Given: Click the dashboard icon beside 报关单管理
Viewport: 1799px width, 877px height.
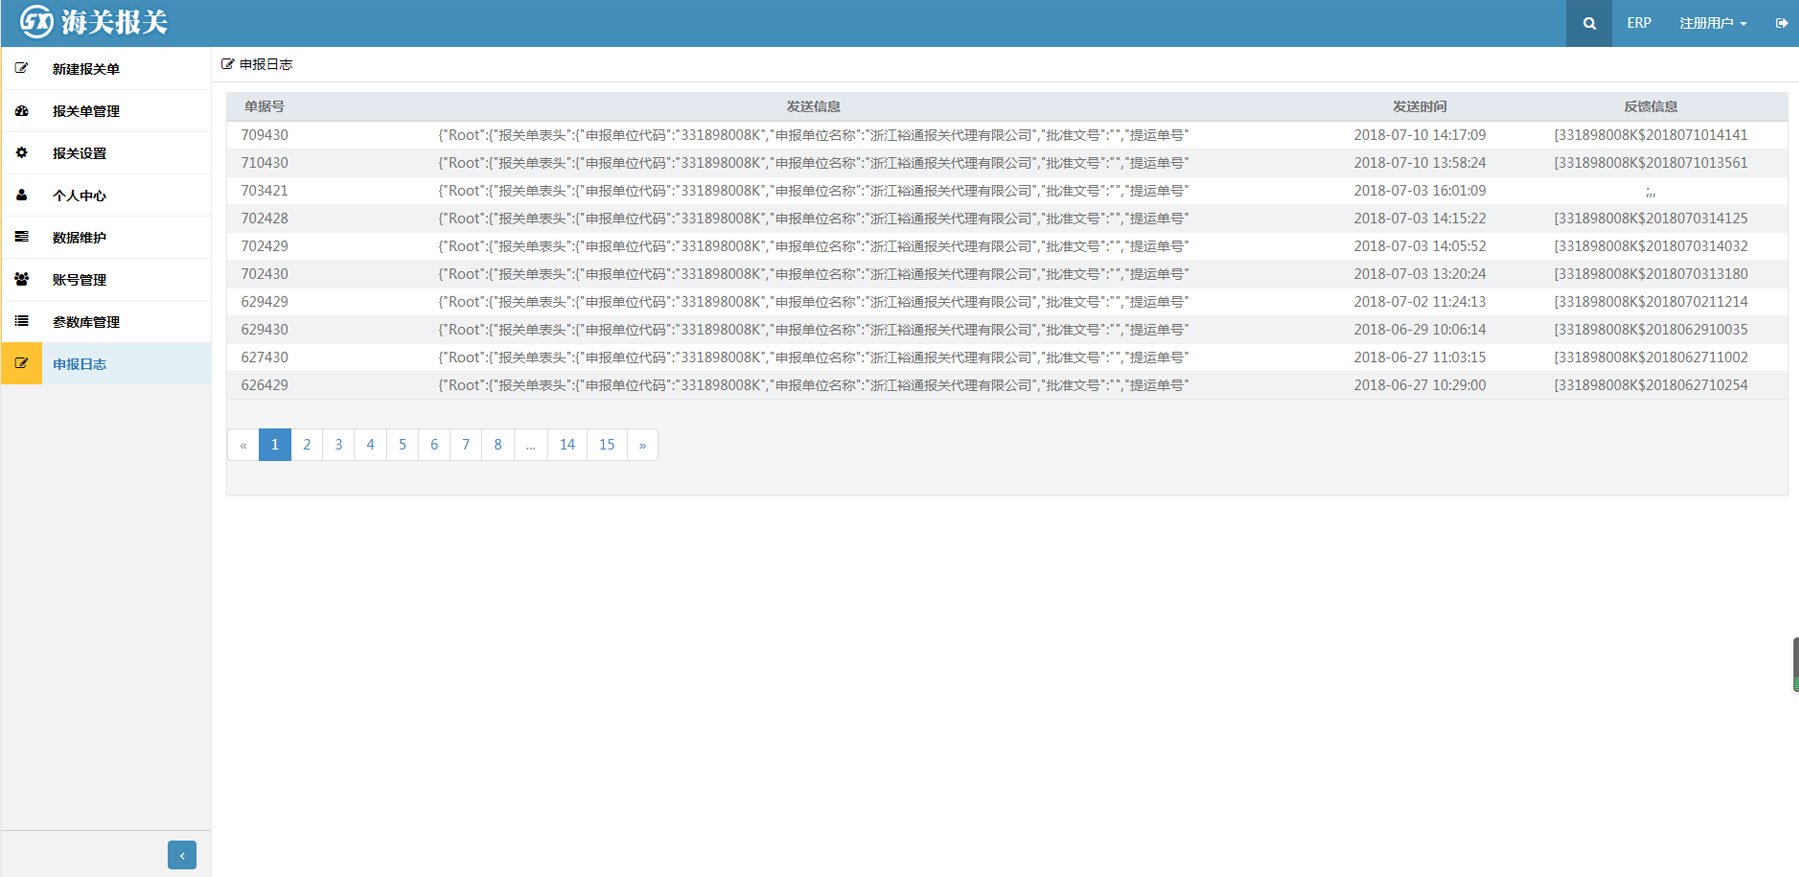Looking at the screenshot, I should coord(21,111).
